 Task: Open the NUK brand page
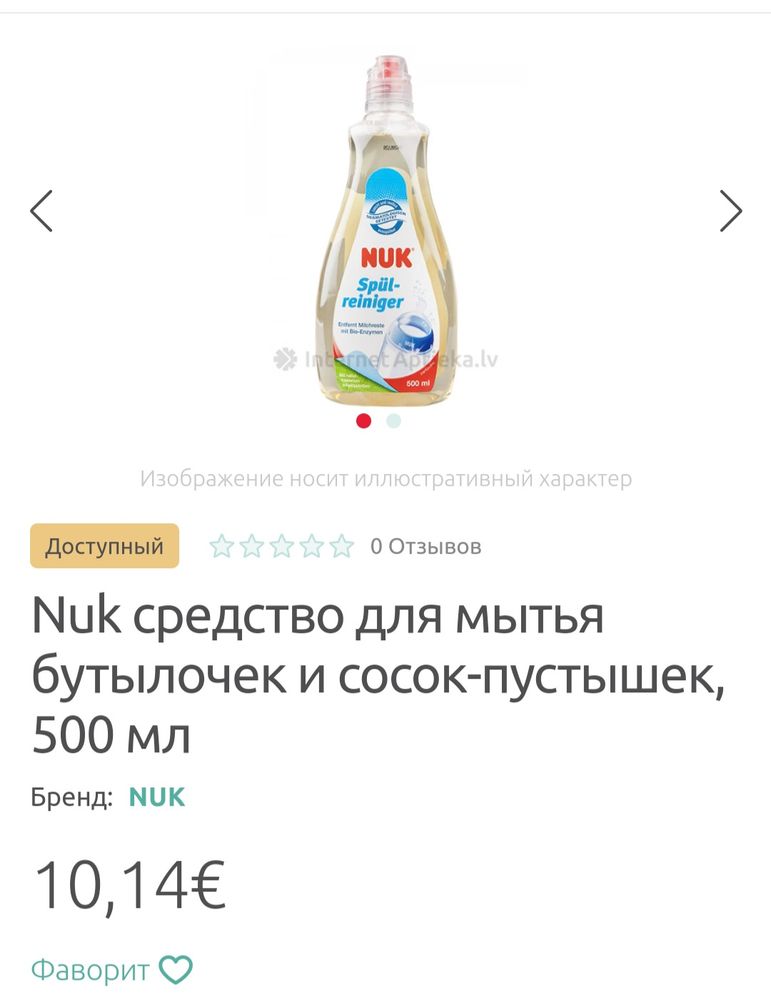click(x=155, y=798)
